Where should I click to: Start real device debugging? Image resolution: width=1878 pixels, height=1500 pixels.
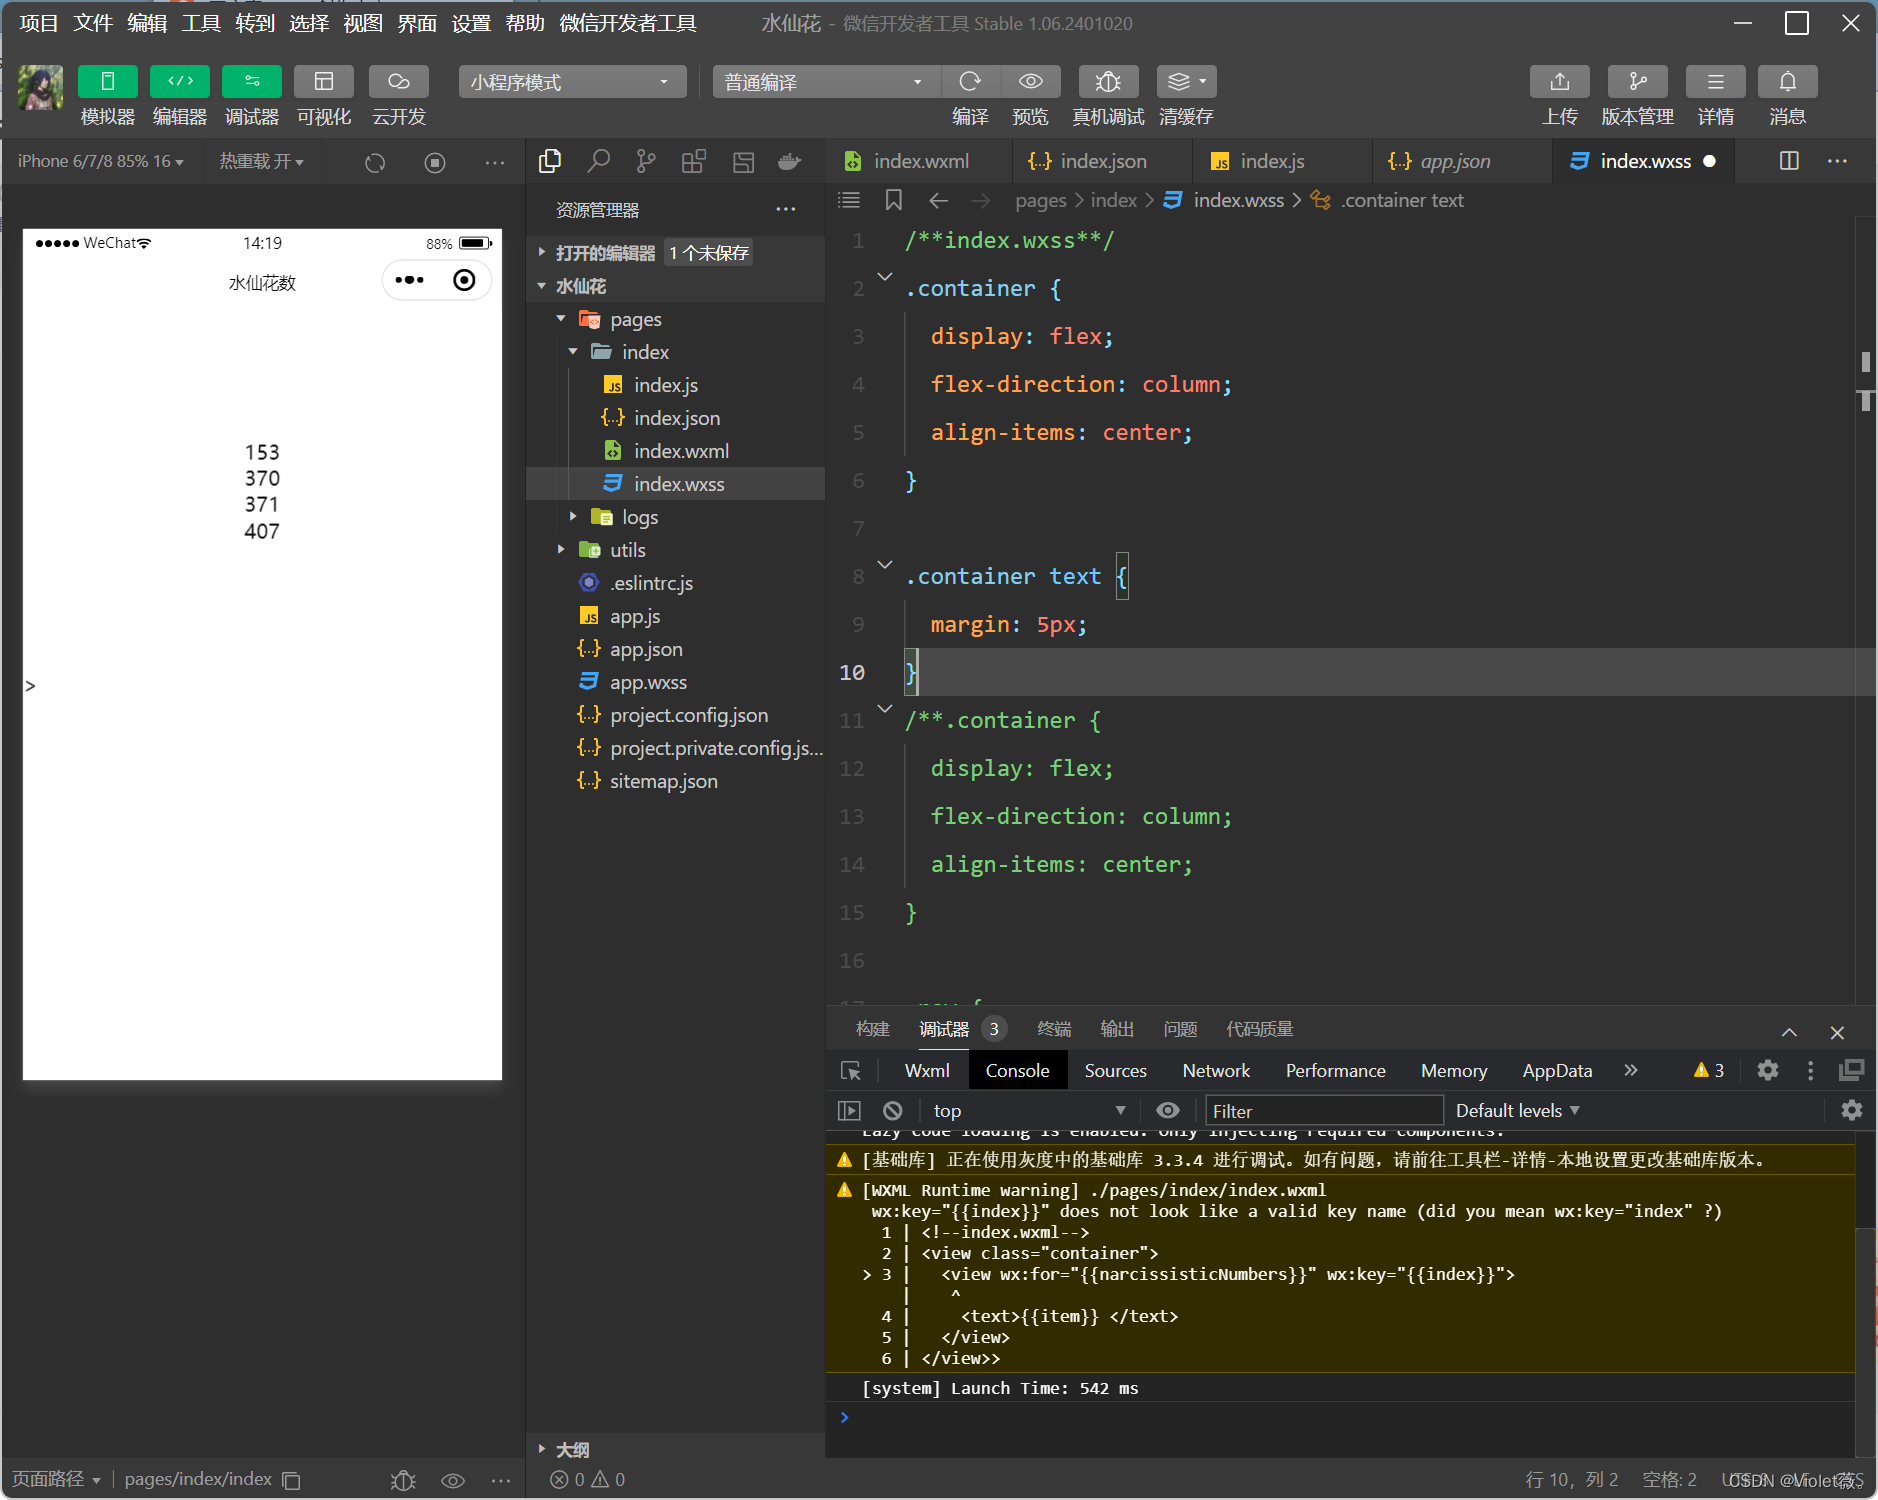tap(1108, 81)
